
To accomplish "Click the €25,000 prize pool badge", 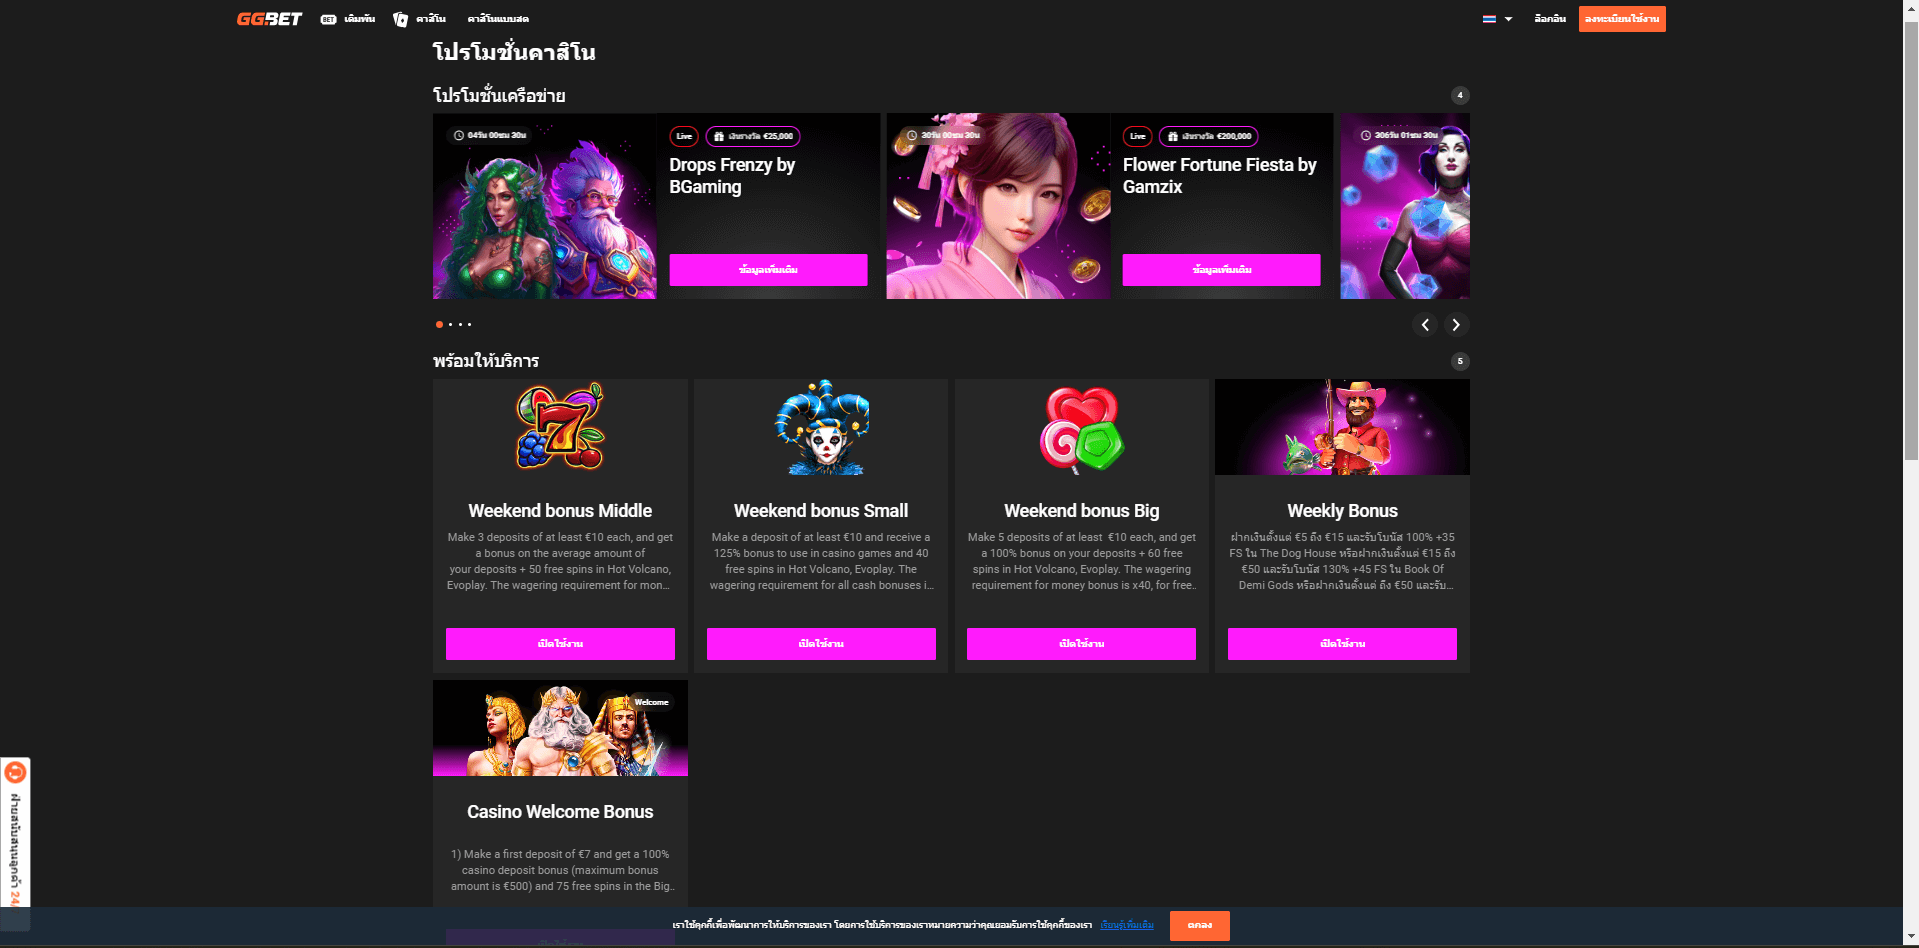I will coord(753,136).
